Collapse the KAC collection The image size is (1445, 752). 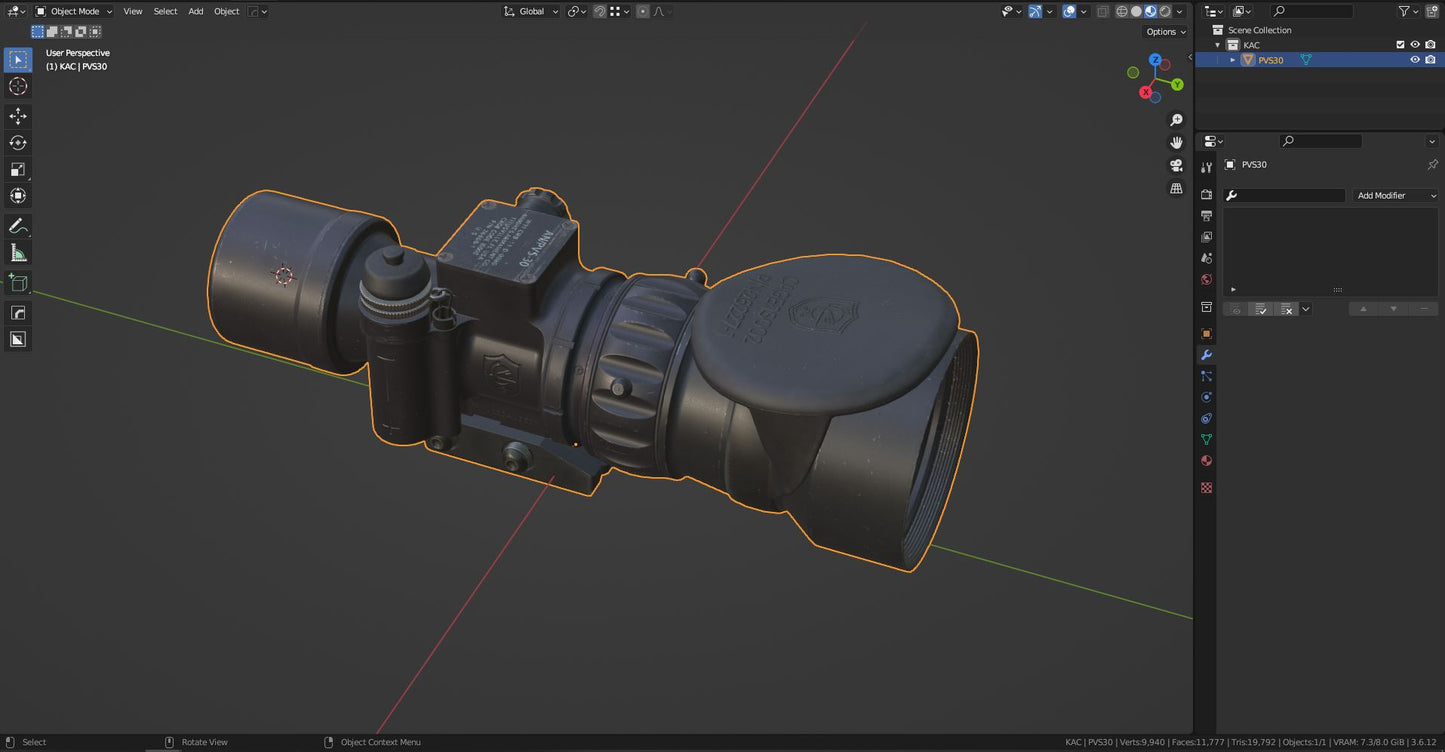pos(1217,44)
